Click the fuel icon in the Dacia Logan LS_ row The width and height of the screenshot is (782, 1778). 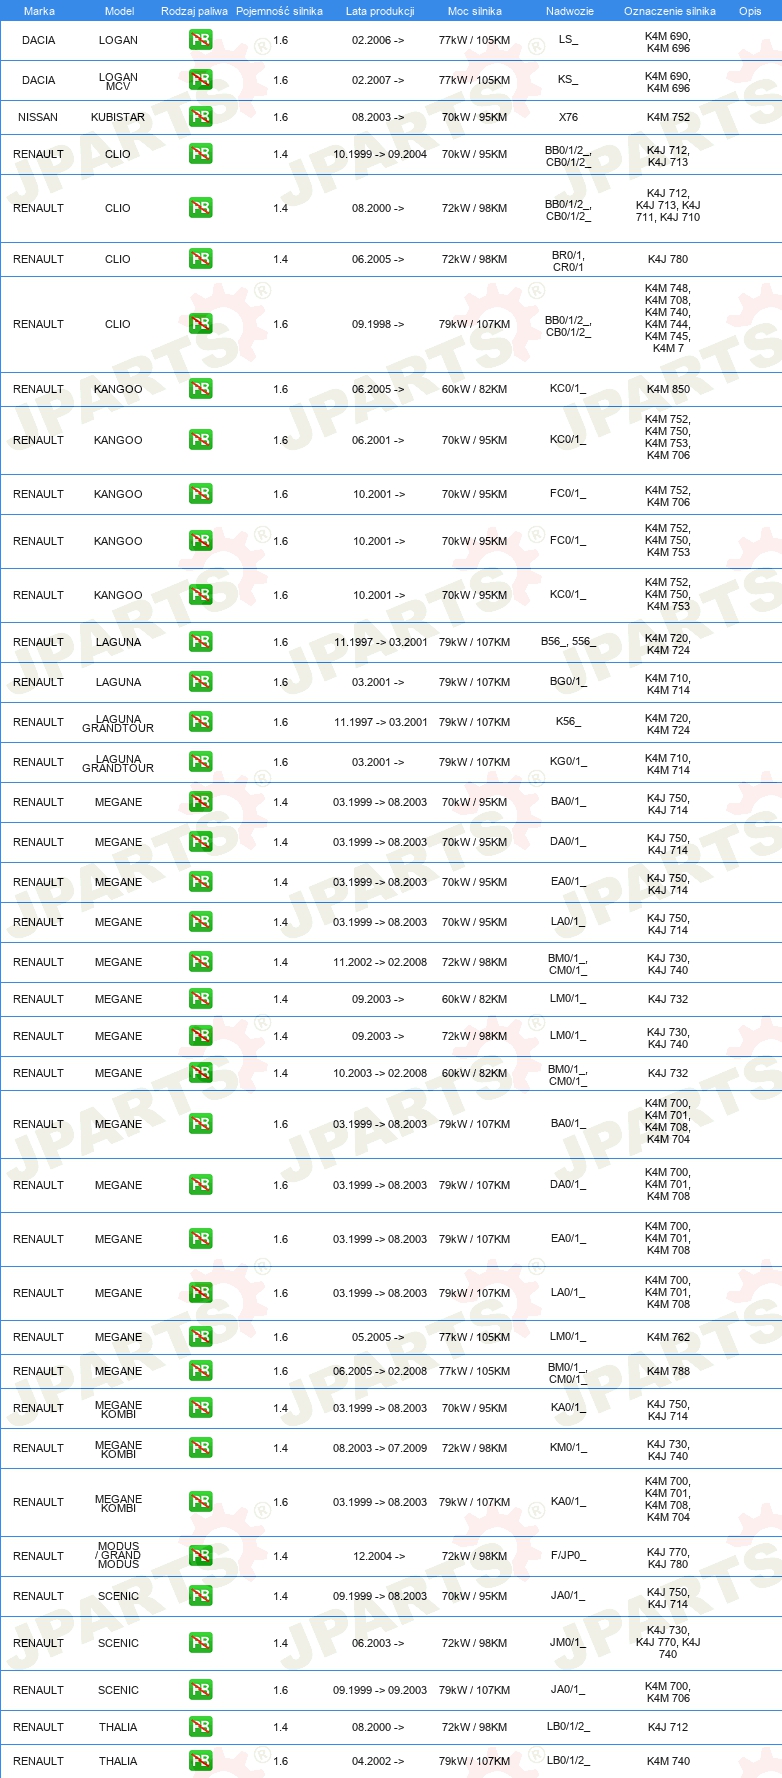[200, 41]
